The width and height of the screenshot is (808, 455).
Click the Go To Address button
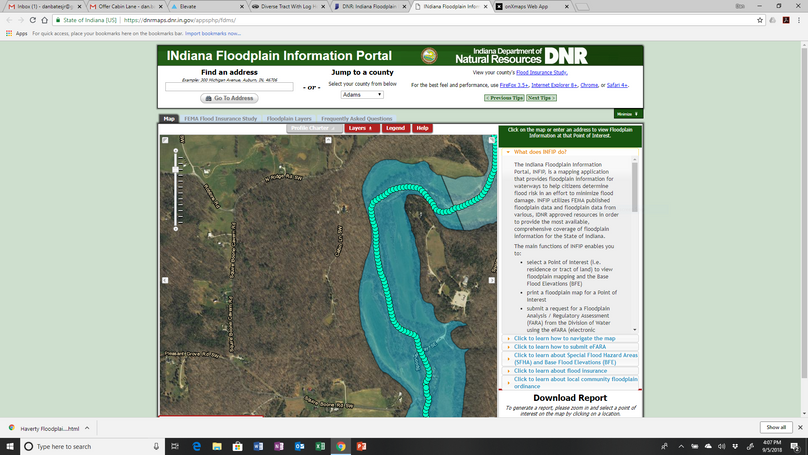point(229,98)
